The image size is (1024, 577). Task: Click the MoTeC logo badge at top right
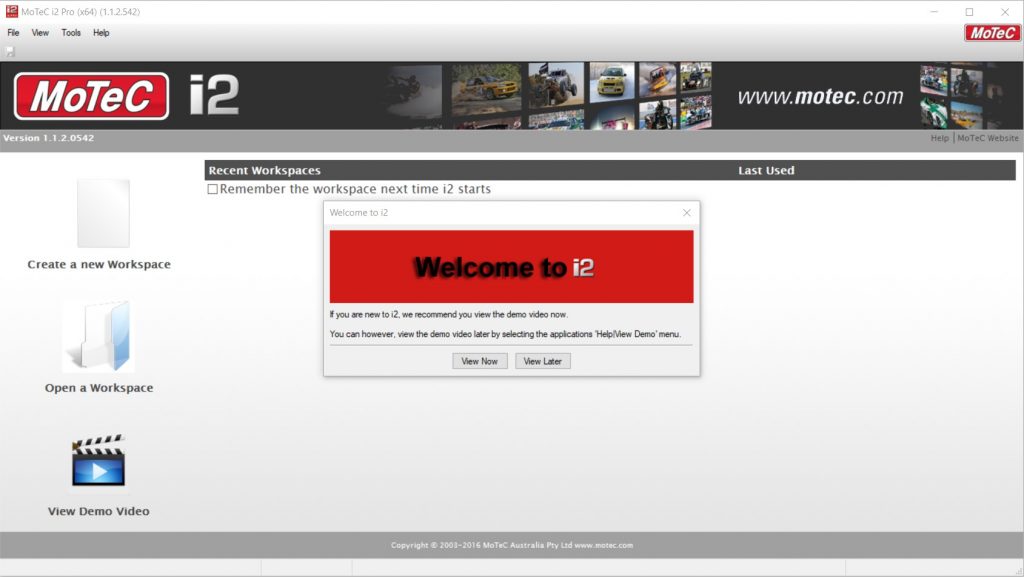point(991,33)
